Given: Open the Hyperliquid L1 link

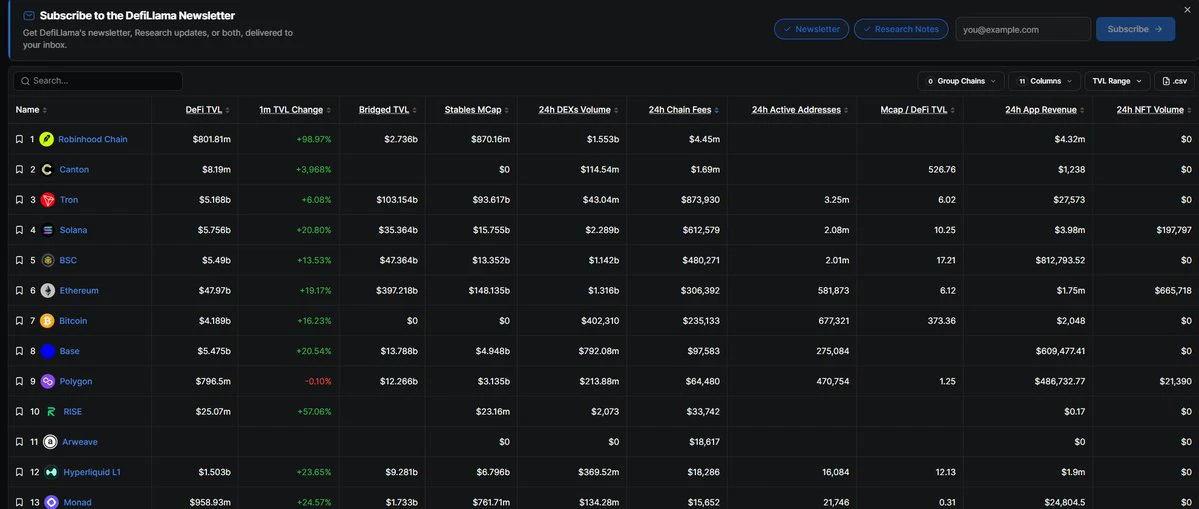Looking at the screenshot, I should point(92,472).
